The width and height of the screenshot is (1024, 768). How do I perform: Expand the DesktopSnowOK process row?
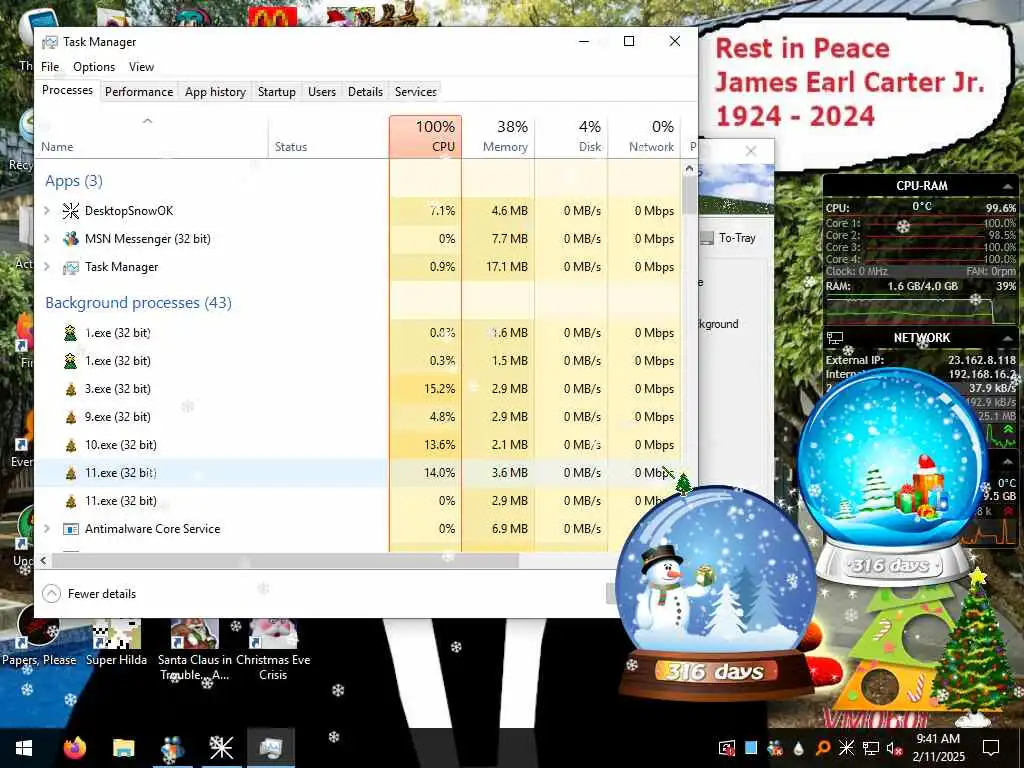(x=46, y=210)
